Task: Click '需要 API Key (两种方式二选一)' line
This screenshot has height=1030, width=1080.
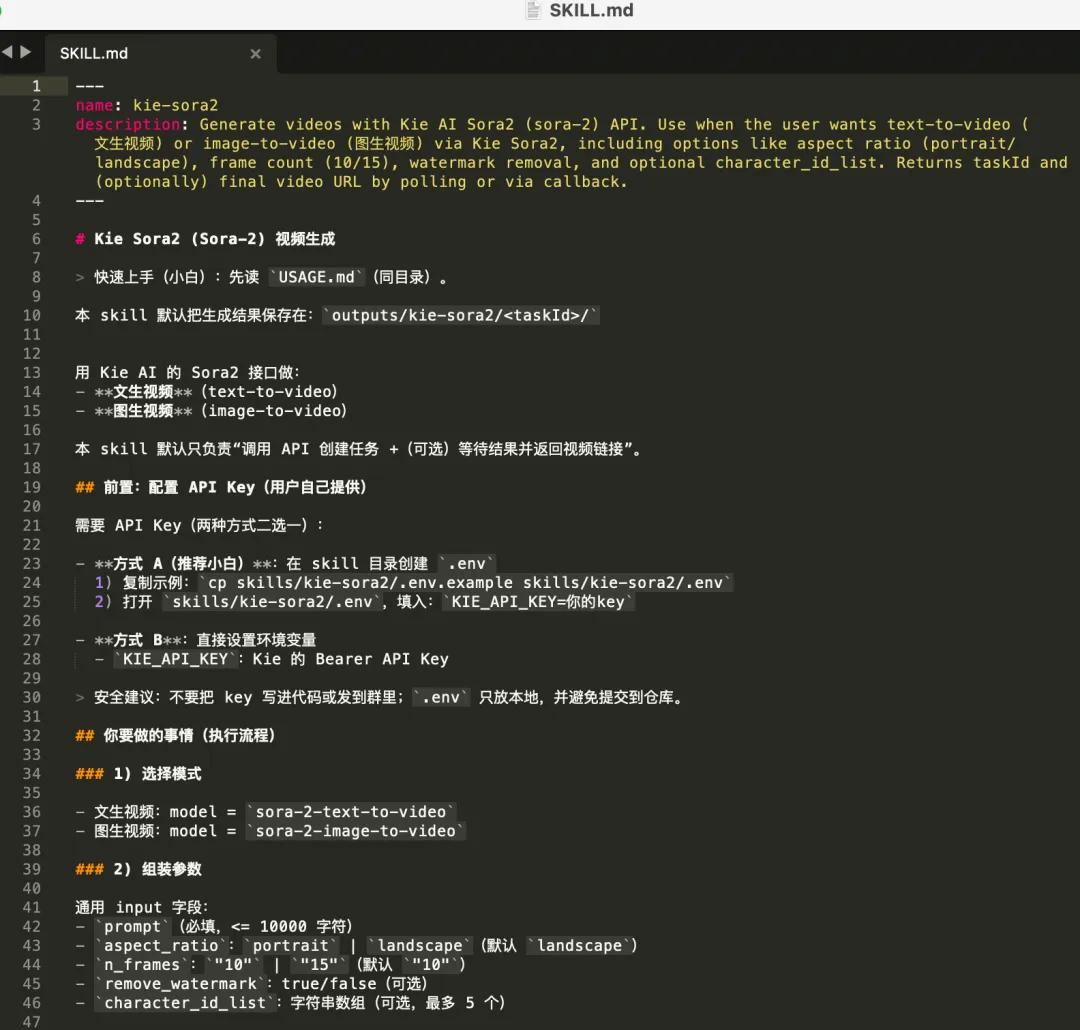Action: pyautogui.click(x=199, y=526)
